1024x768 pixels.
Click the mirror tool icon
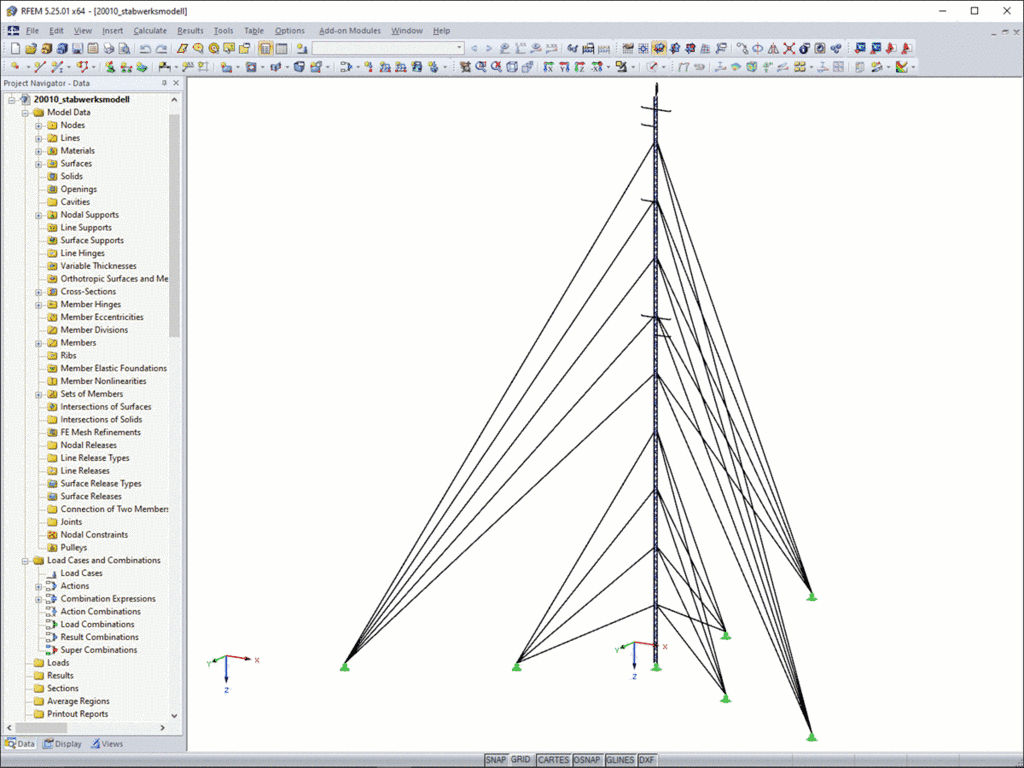773,48
